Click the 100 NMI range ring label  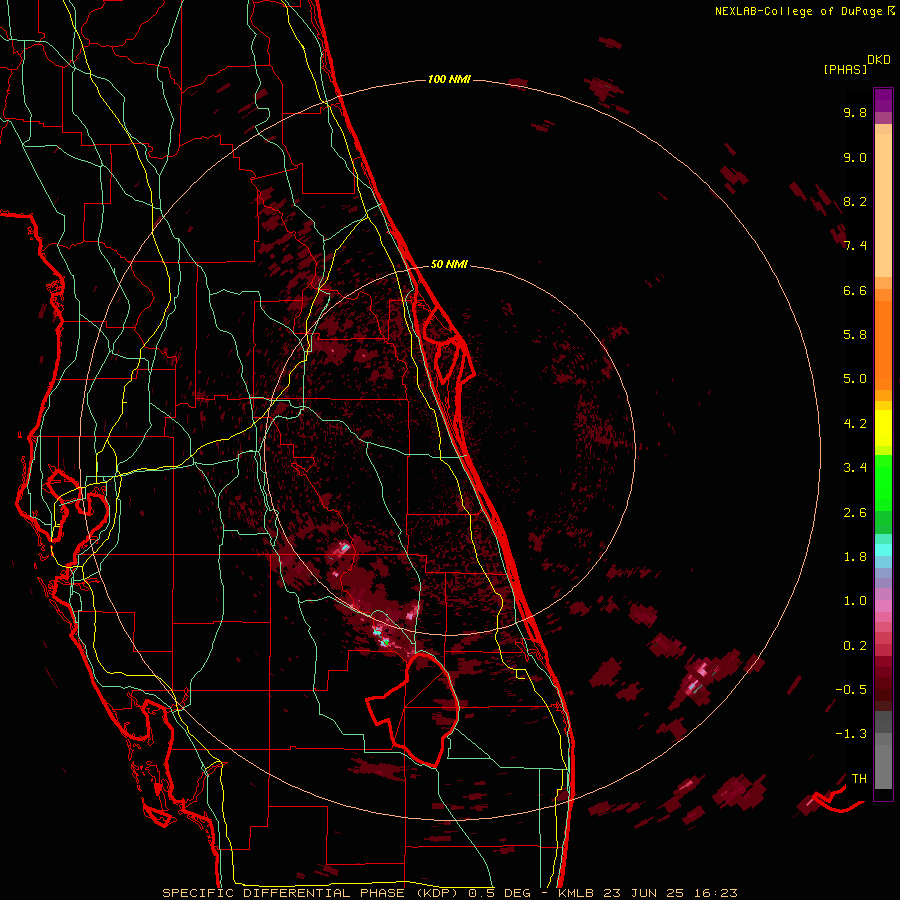point(449,79)
